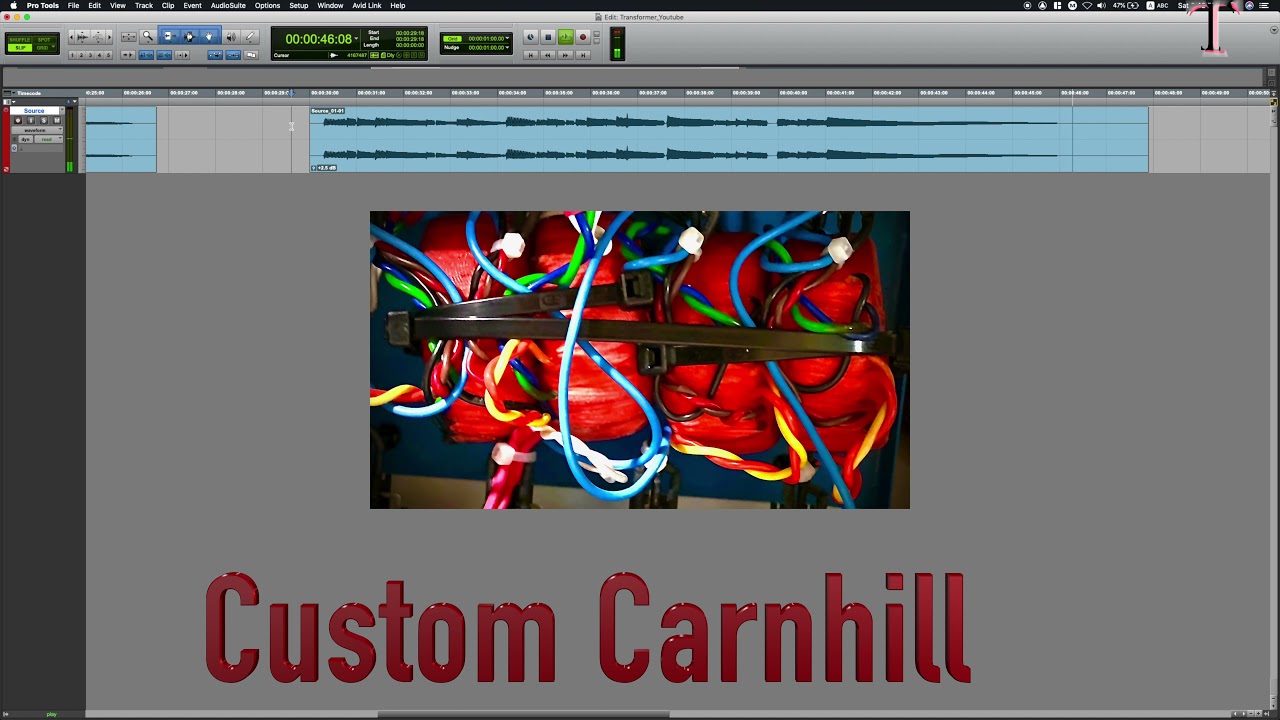Screen dimensions: 1280x720
Task: Enable Spot edit mode
Action: [44, 40]
